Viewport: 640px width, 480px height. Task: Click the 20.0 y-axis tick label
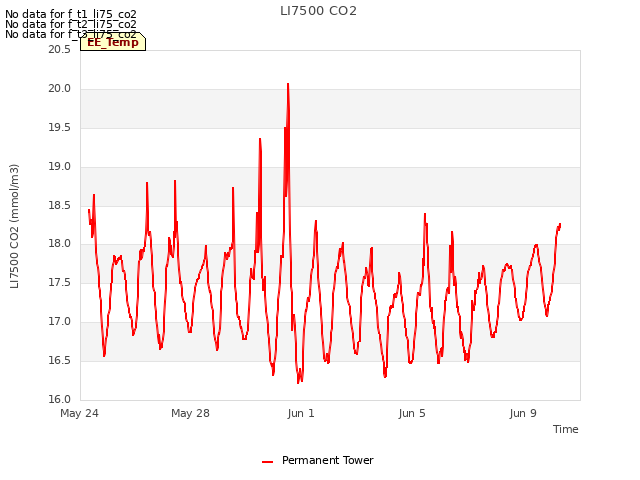coord(59,89)
